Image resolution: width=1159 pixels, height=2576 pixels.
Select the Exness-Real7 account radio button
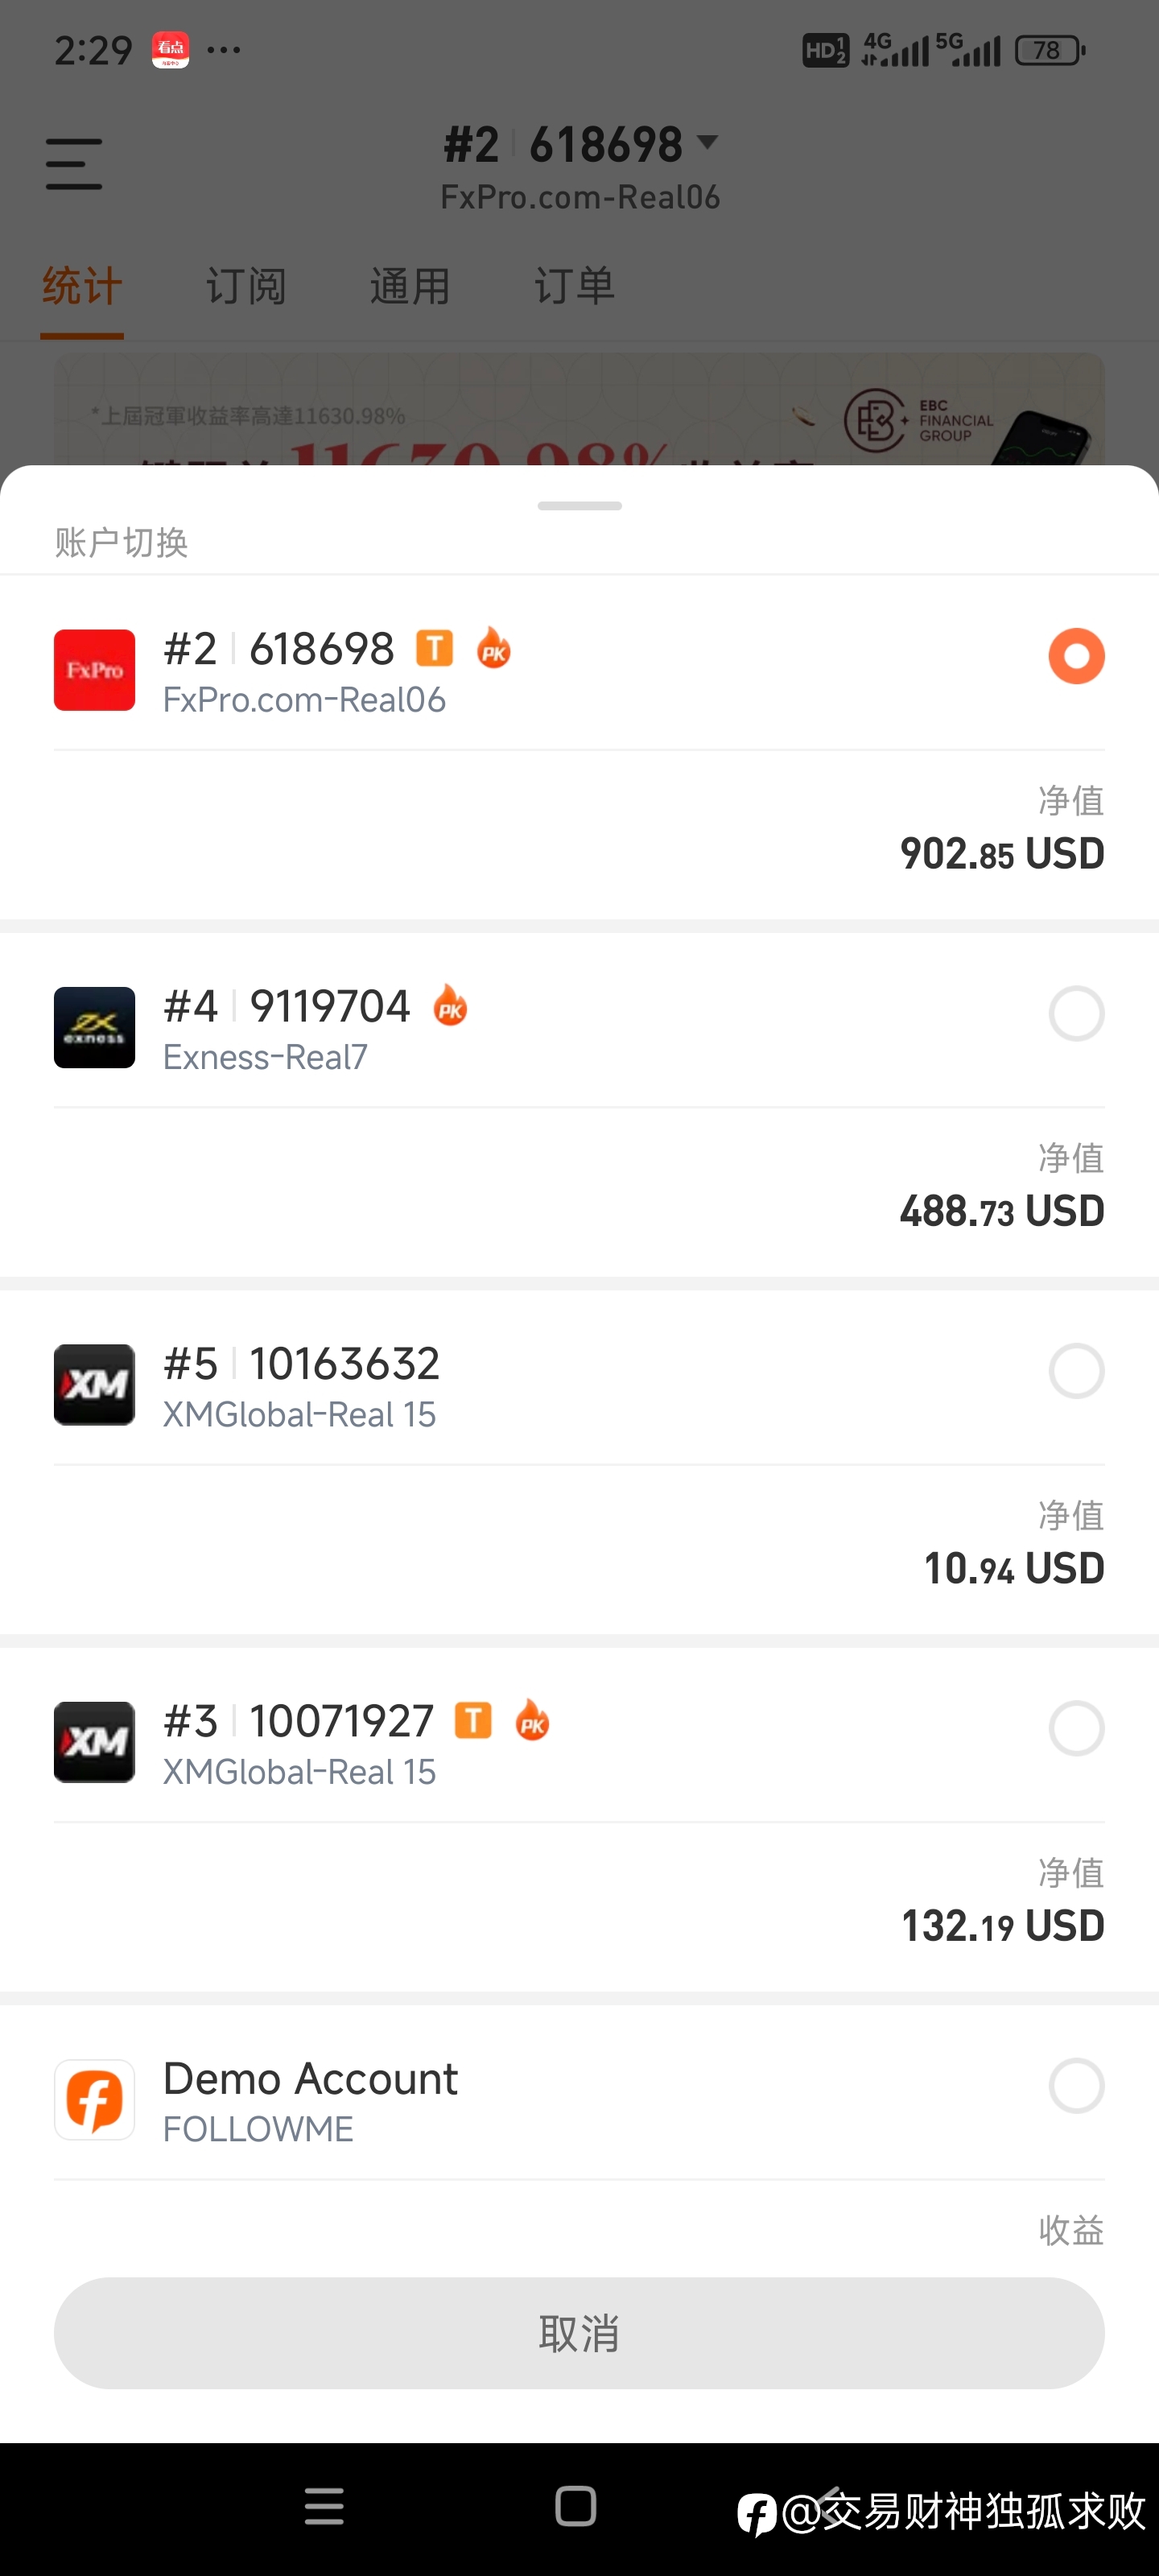click(x=1076, y=1014)
